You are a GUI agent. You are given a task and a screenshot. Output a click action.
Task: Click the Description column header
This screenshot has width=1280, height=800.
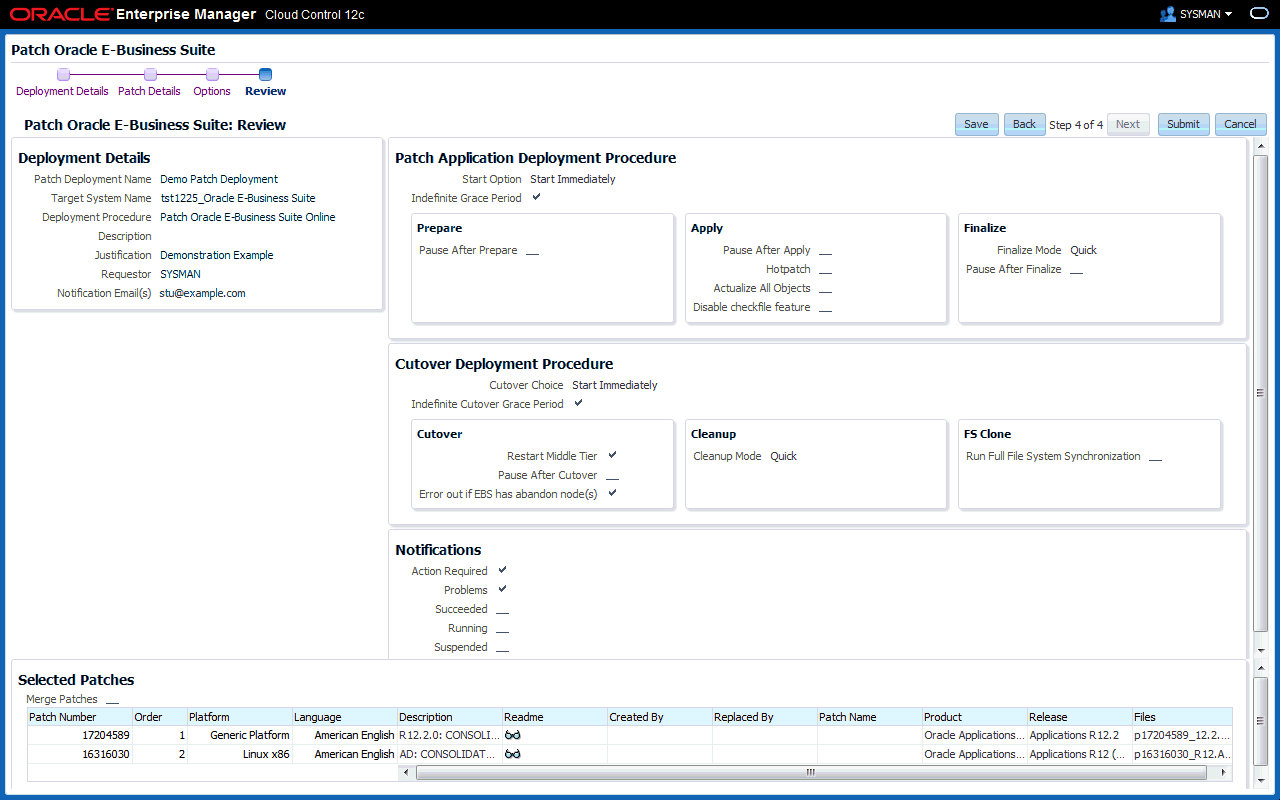tap(450, 717)
